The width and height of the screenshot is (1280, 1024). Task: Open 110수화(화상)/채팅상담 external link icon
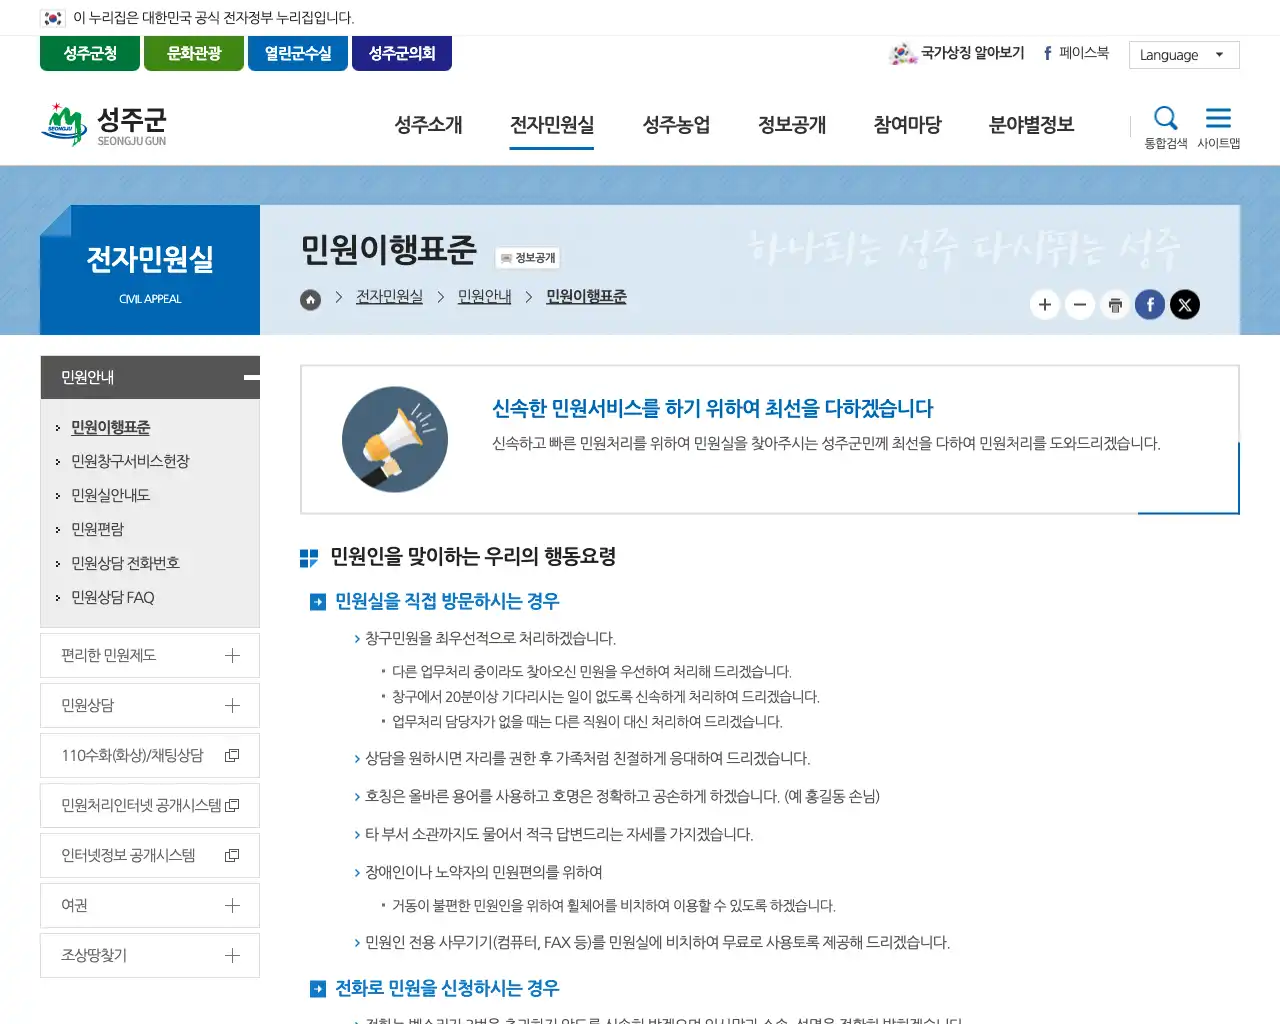point(232,756)
